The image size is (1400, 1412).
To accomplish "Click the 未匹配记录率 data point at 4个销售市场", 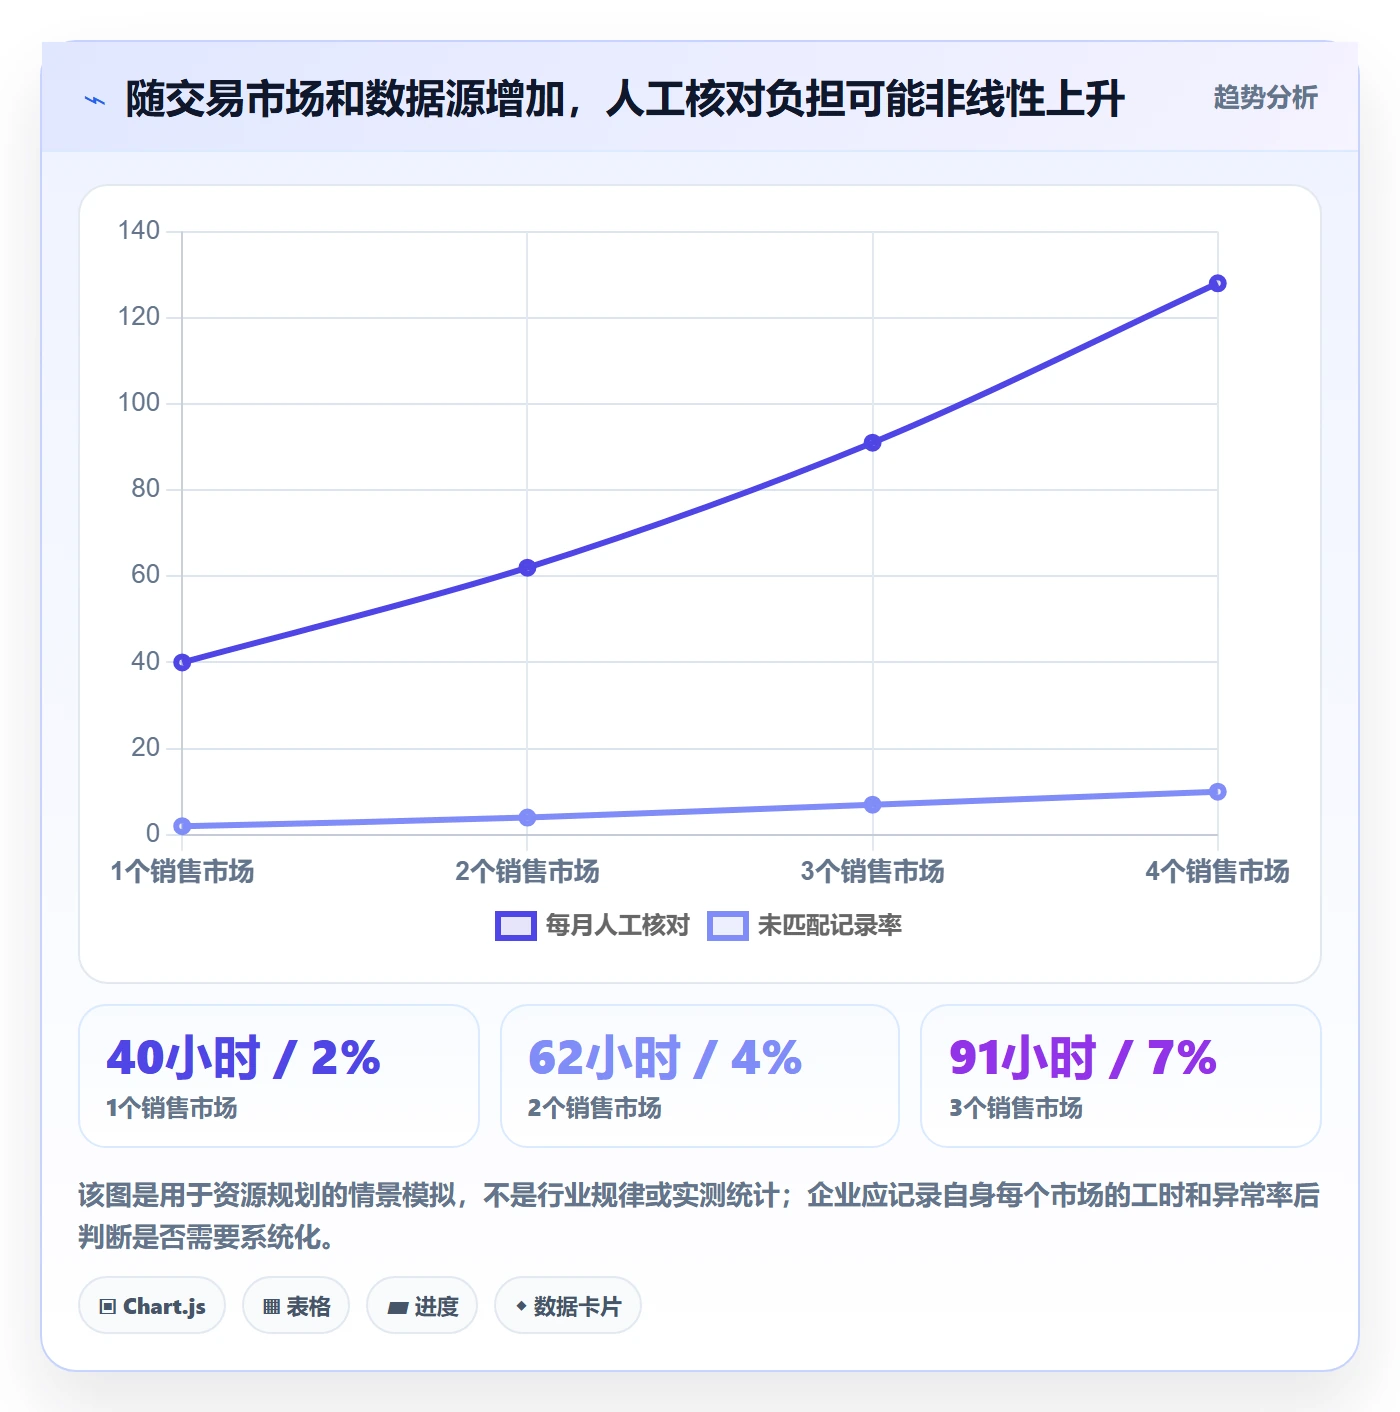I will pyautogui.click(x=1218, y=792).
